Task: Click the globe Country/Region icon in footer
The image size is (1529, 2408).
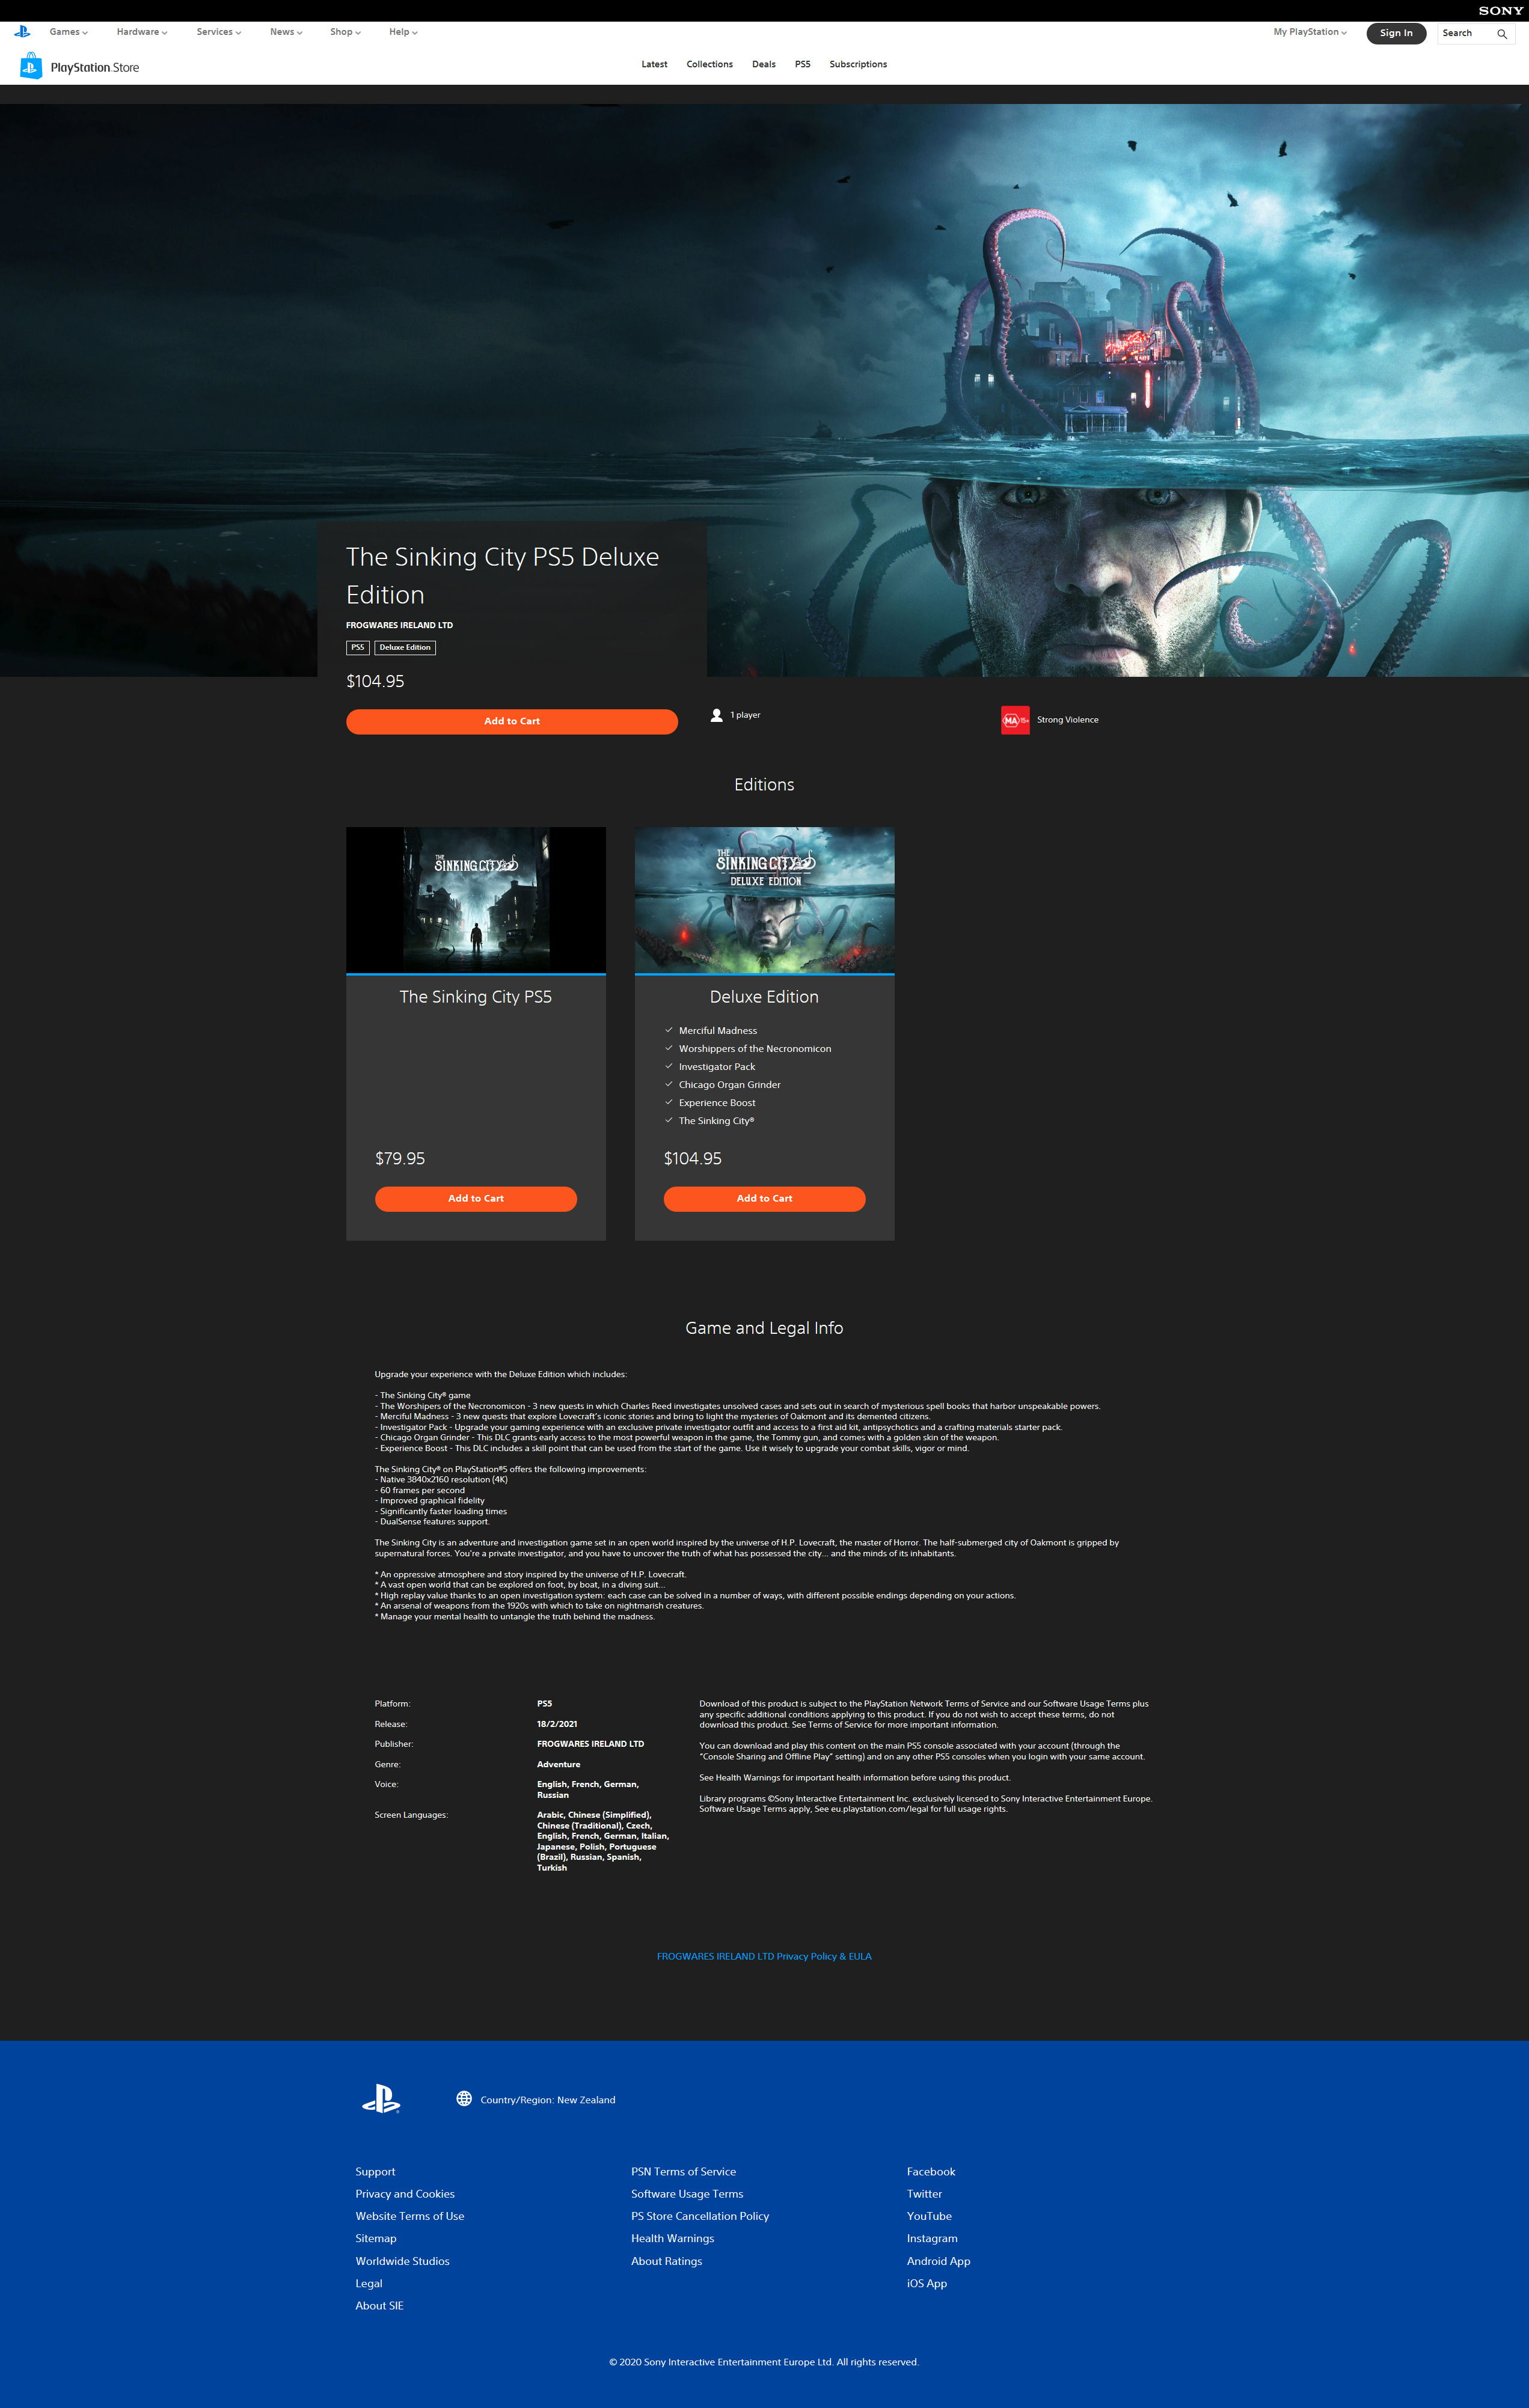Action: pos(464,2098)
